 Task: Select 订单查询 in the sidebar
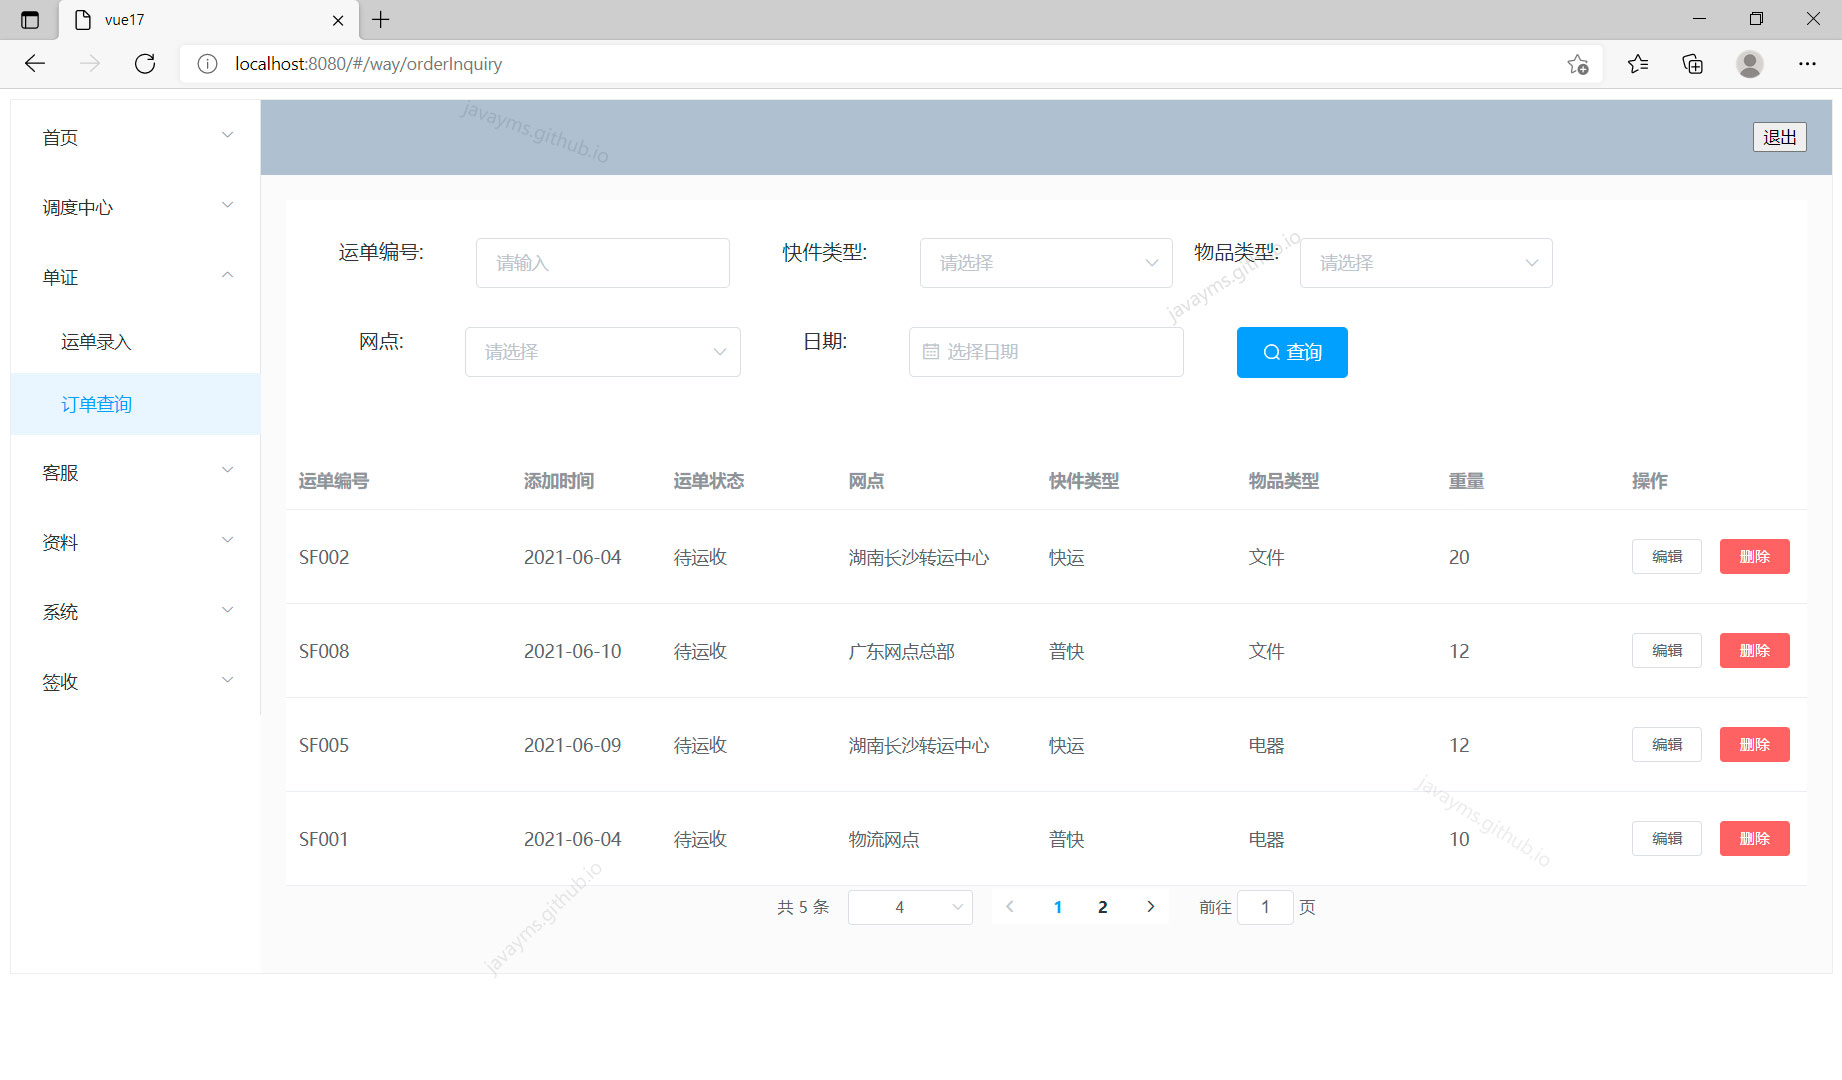click(x=135, y=404)
